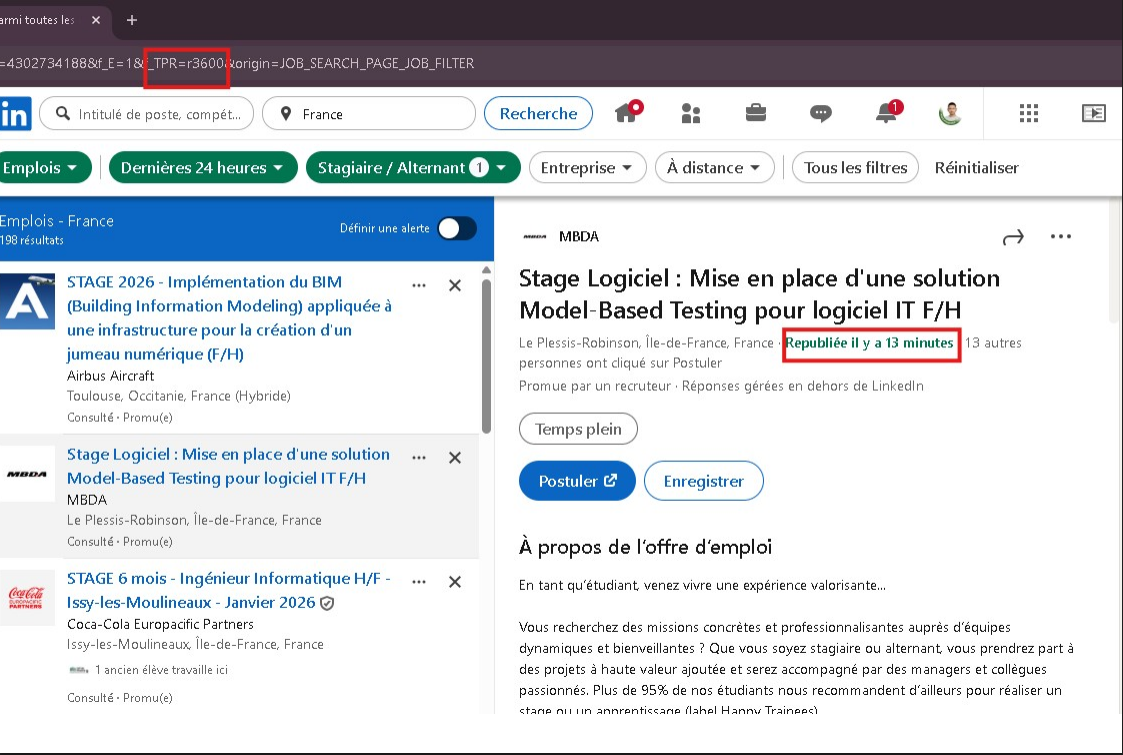Open Messaging via the chat bubble icon
This screenshot has height=755, width=1123.
821,113
